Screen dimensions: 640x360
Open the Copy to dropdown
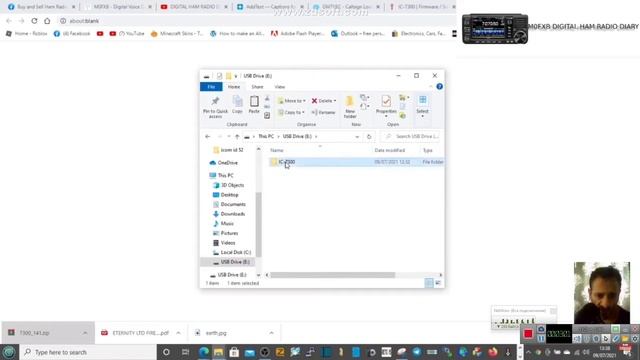click(x=291, y=112)
